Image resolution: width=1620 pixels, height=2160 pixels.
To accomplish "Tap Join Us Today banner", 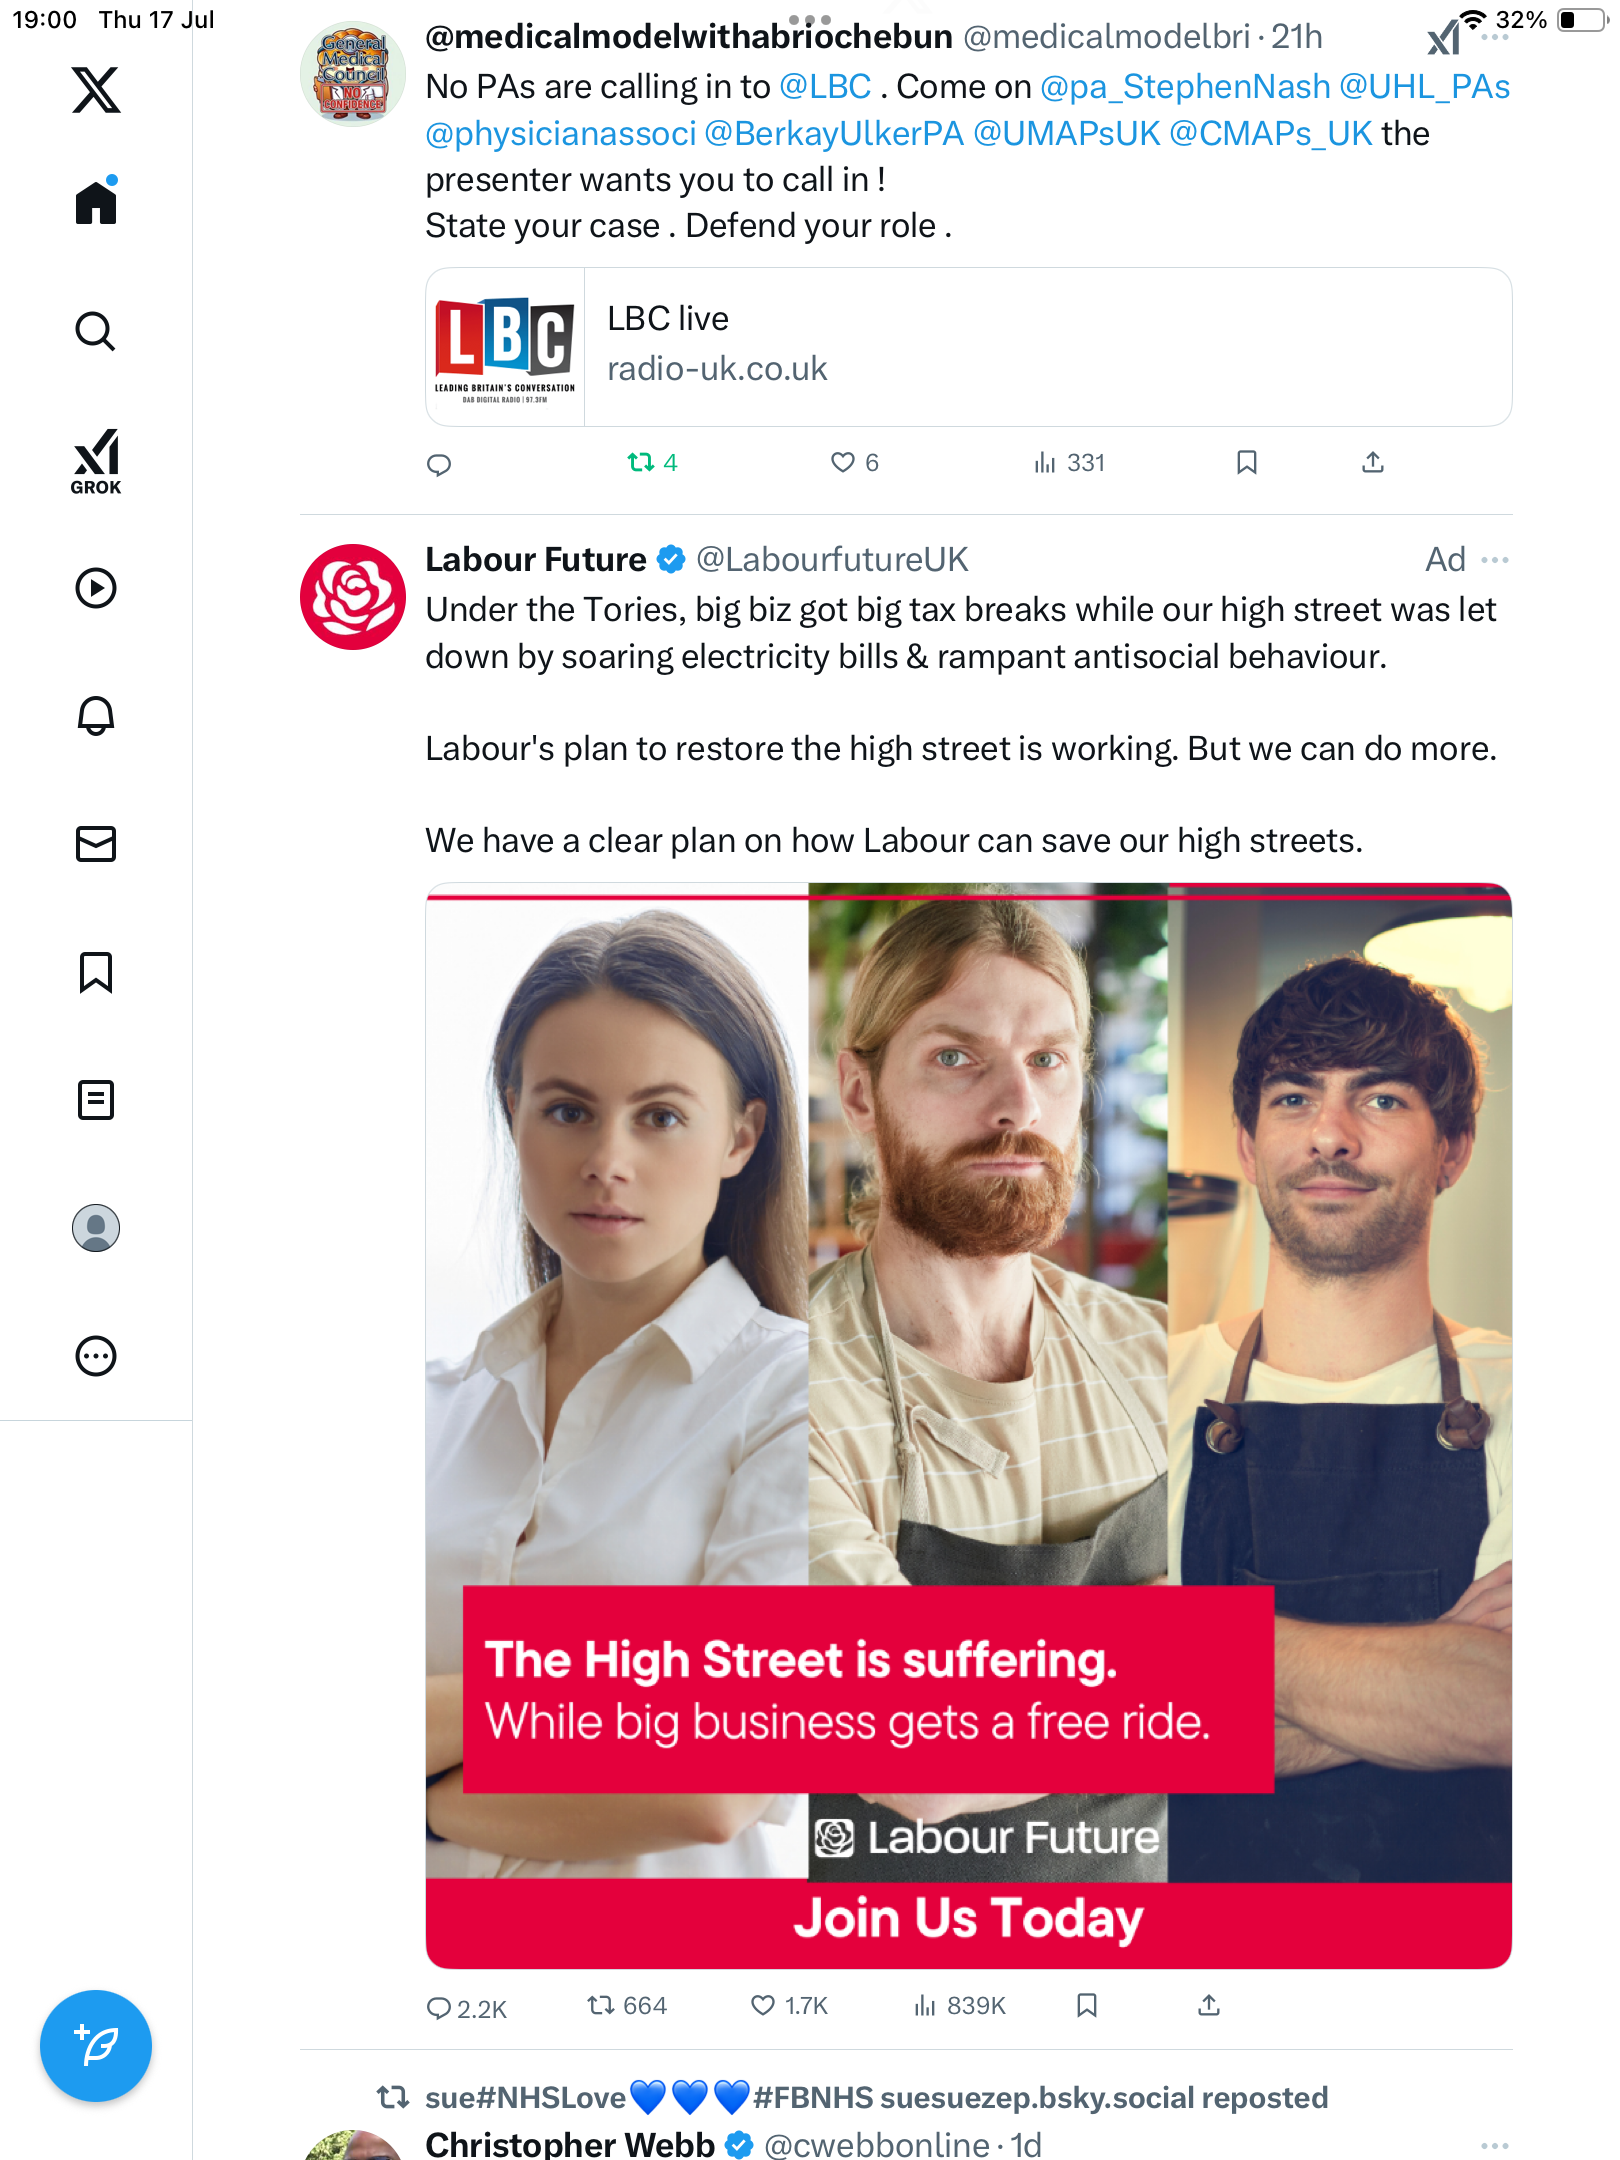I will pos(968,1920).
